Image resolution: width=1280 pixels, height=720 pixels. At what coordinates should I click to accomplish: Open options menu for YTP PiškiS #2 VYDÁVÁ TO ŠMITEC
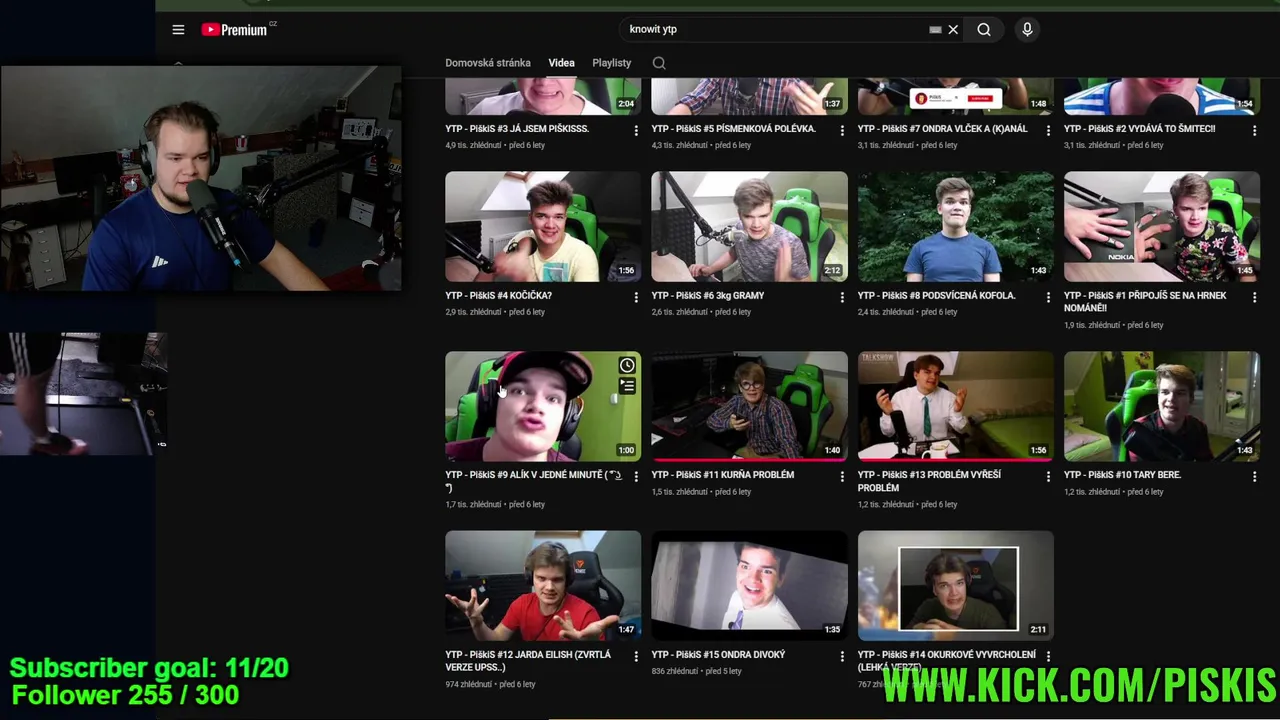(1254, 130)
